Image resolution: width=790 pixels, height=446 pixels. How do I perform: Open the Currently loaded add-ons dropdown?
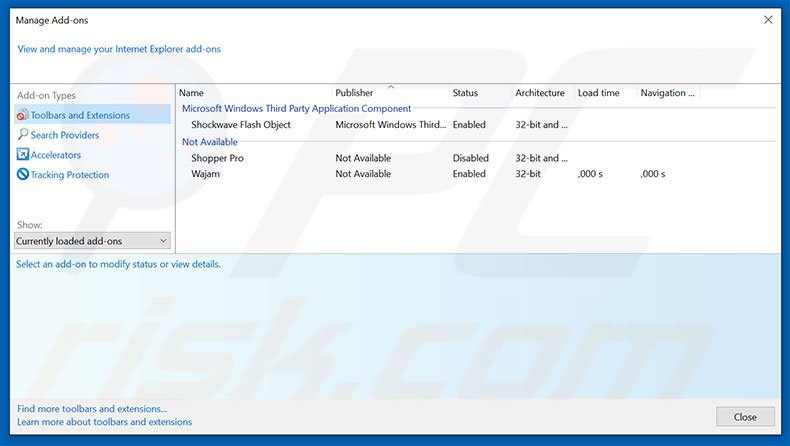click(x=93, y=241)
